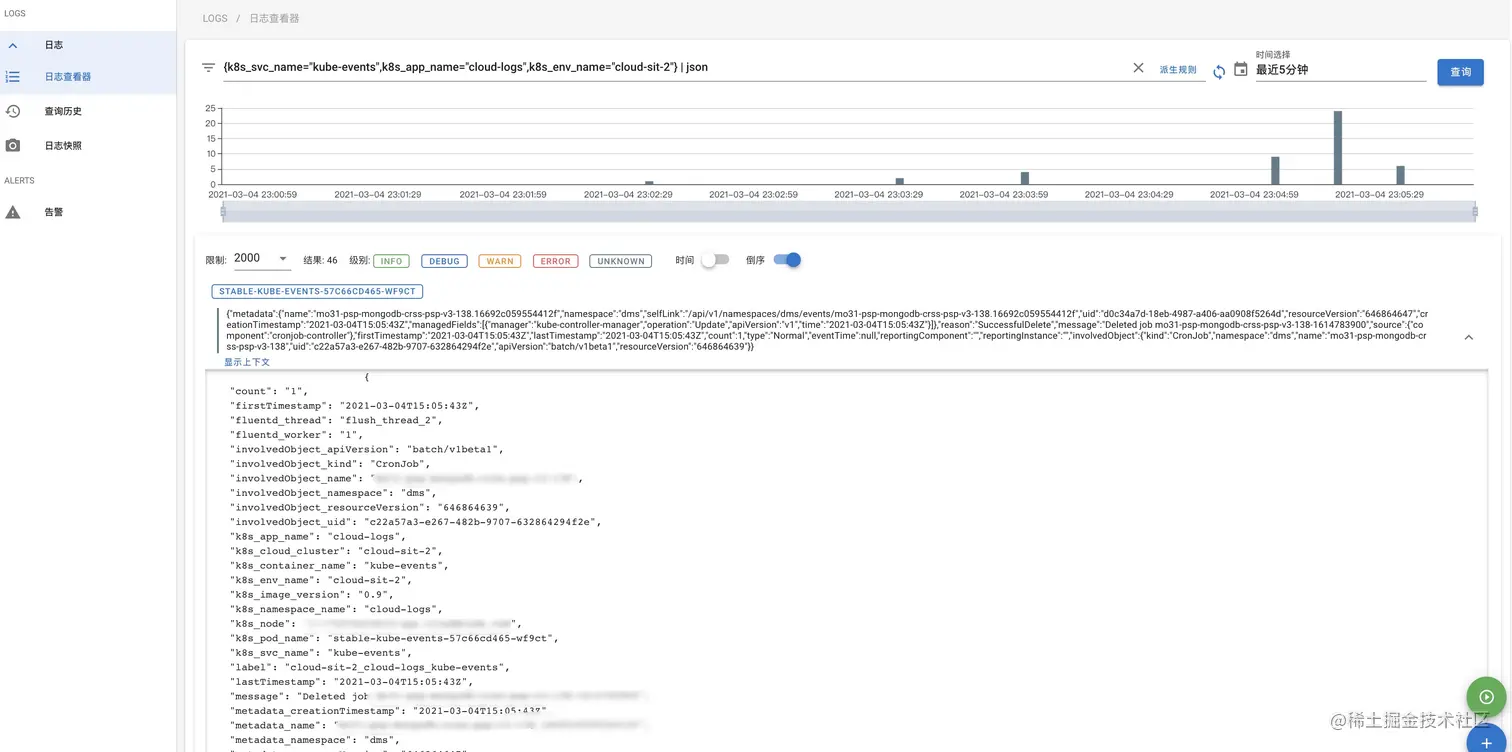1512x752 pixels.
Task: Click 派生规则 link
Action: pyautogui.click(x=1178, y=70)
